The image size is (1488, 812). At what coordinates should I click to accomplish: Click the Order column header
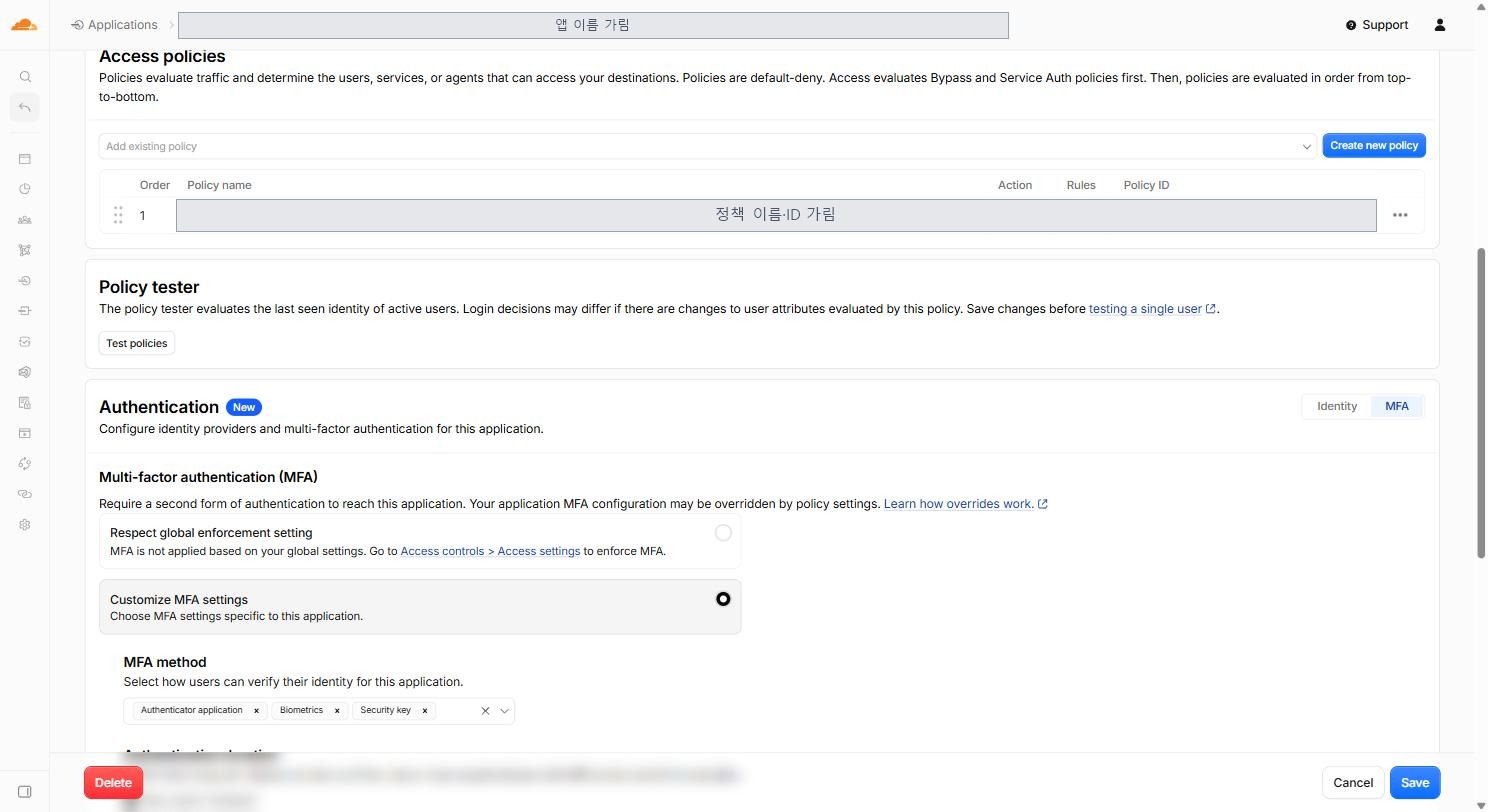[155, 185]
